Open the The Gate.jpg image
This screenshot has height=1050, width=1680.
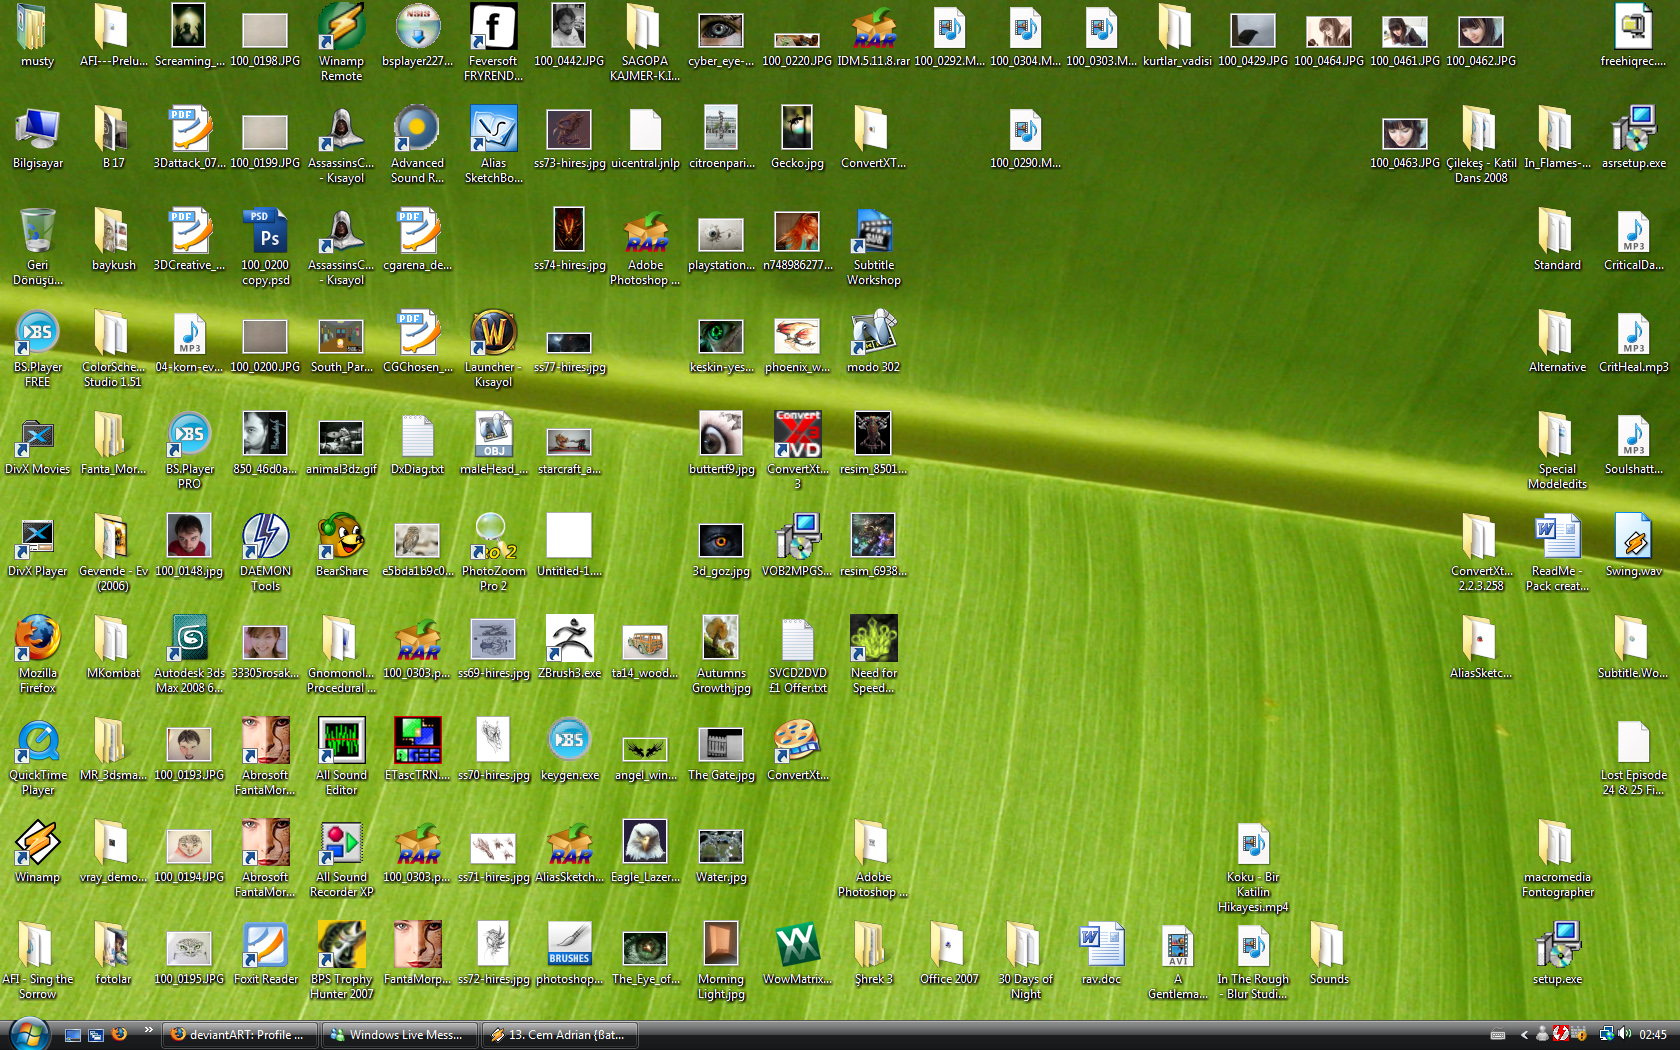pyautogui.click(x=721, y=749)
